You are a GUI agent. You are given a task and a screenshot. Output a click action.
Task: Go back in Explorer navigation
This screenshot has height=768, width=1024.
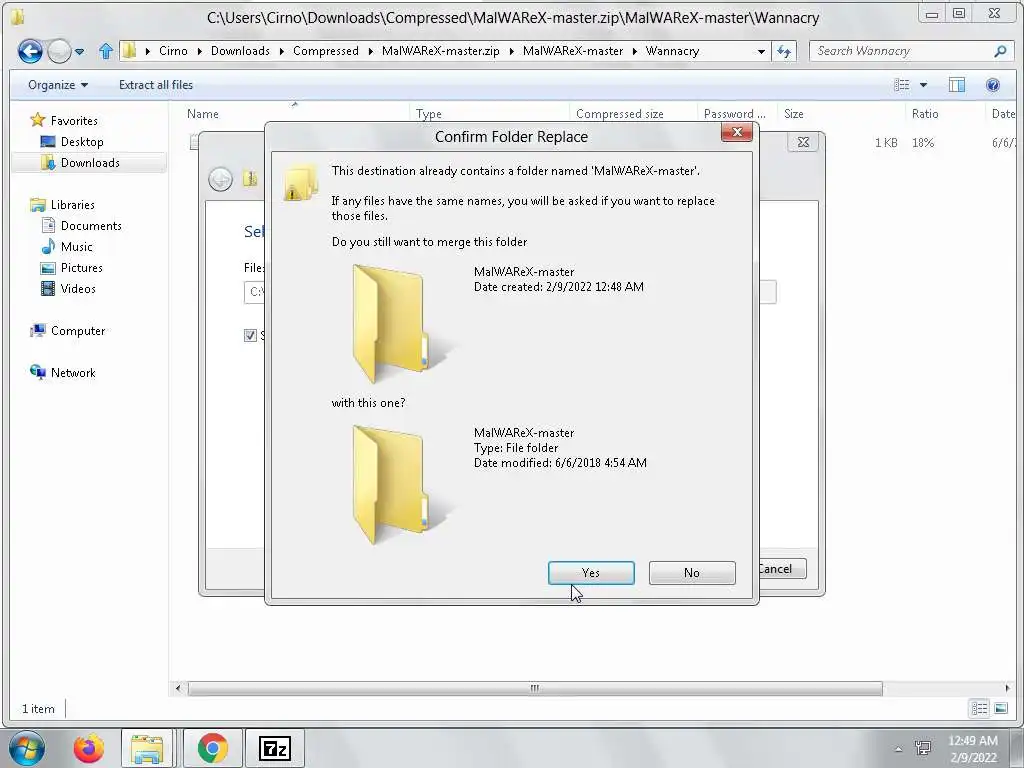[x=30, y=51]
